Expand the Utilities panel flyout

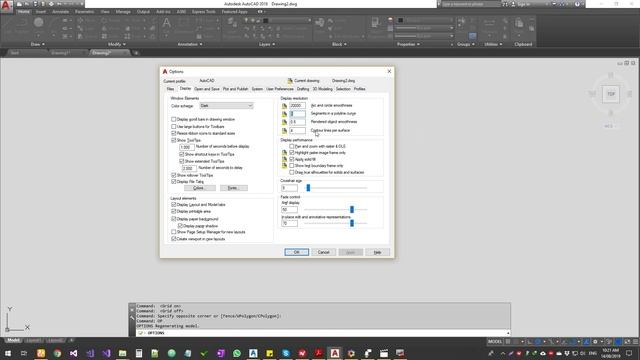coord(493,44)
